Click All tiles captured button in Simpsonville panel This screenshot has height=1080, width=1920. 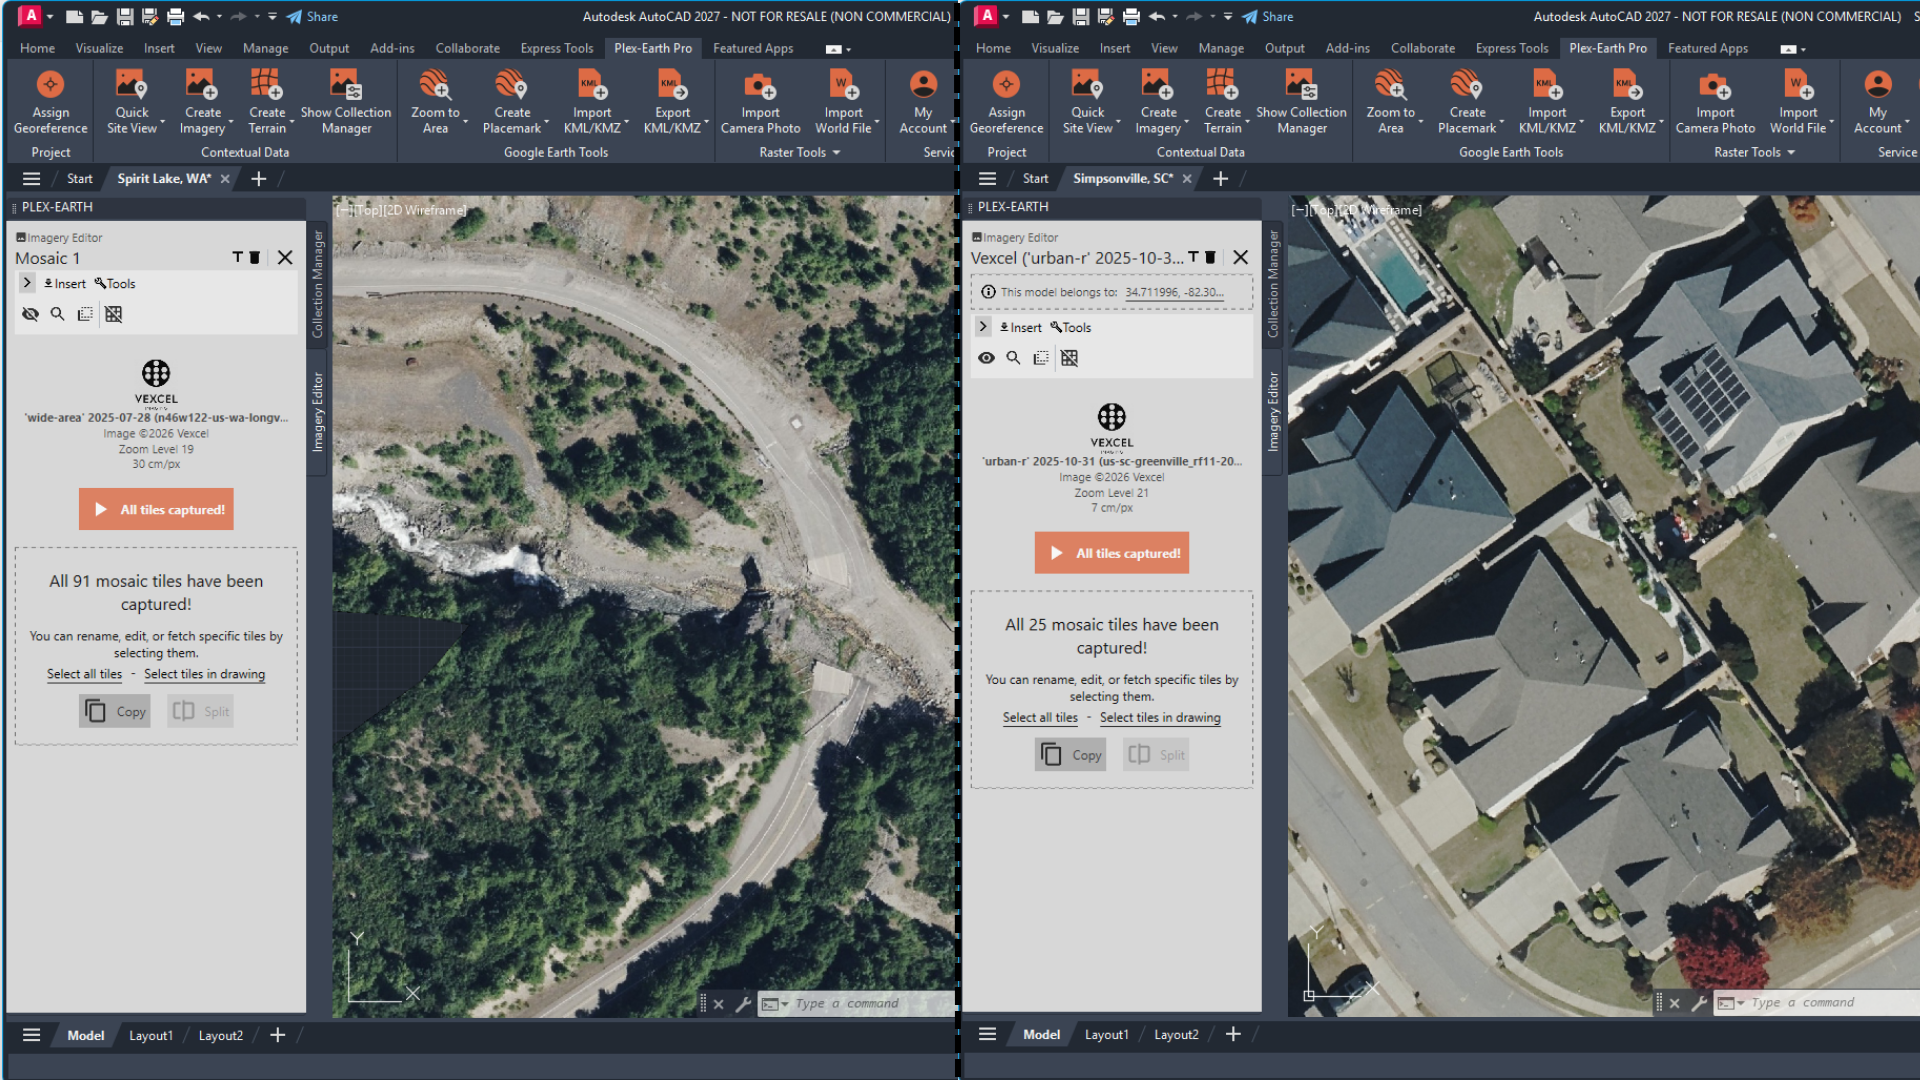click(x=1112, y=553)
